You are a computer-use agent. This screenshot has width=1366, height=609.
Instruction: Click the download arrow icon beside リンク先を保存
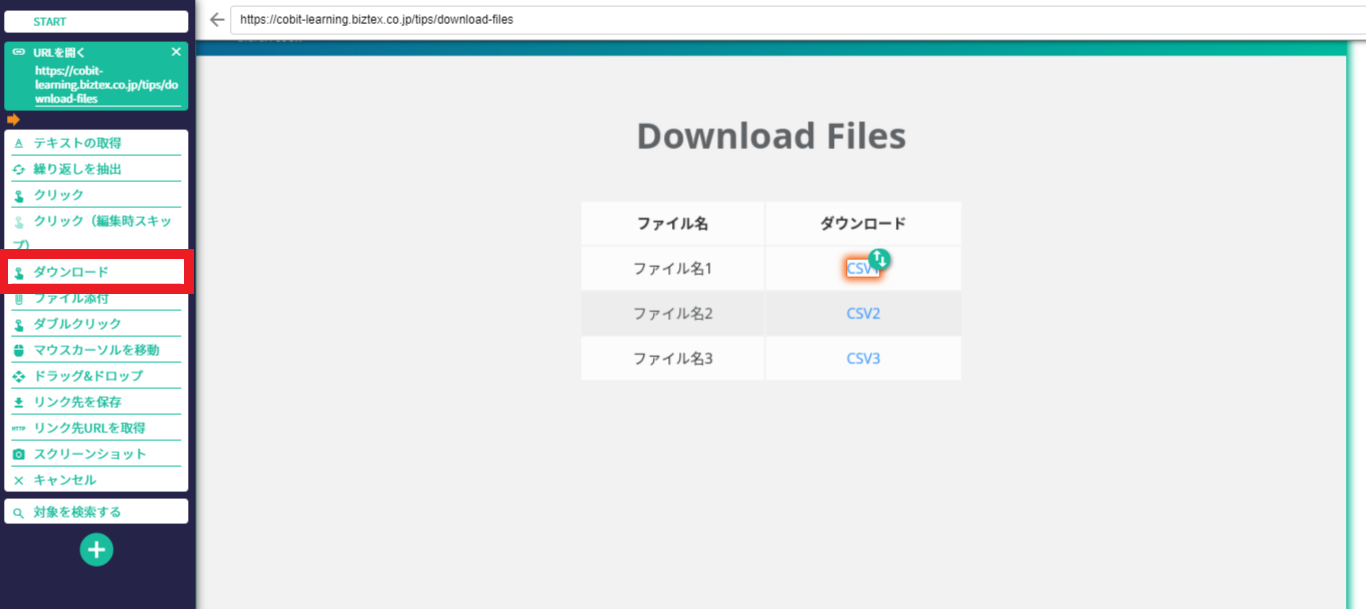tap(18, 402)
